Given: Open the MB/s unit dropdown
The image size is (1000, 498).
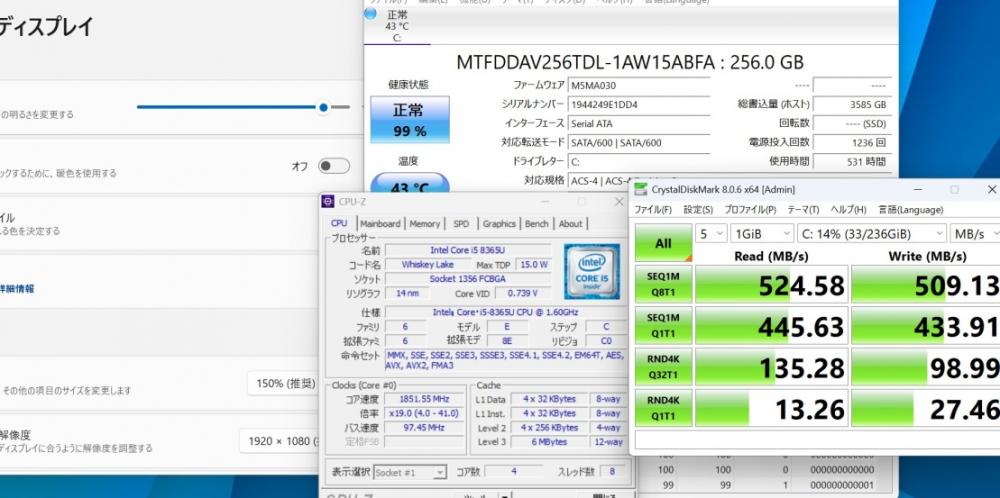Looking at the screenshot, I should coord(974,234).
